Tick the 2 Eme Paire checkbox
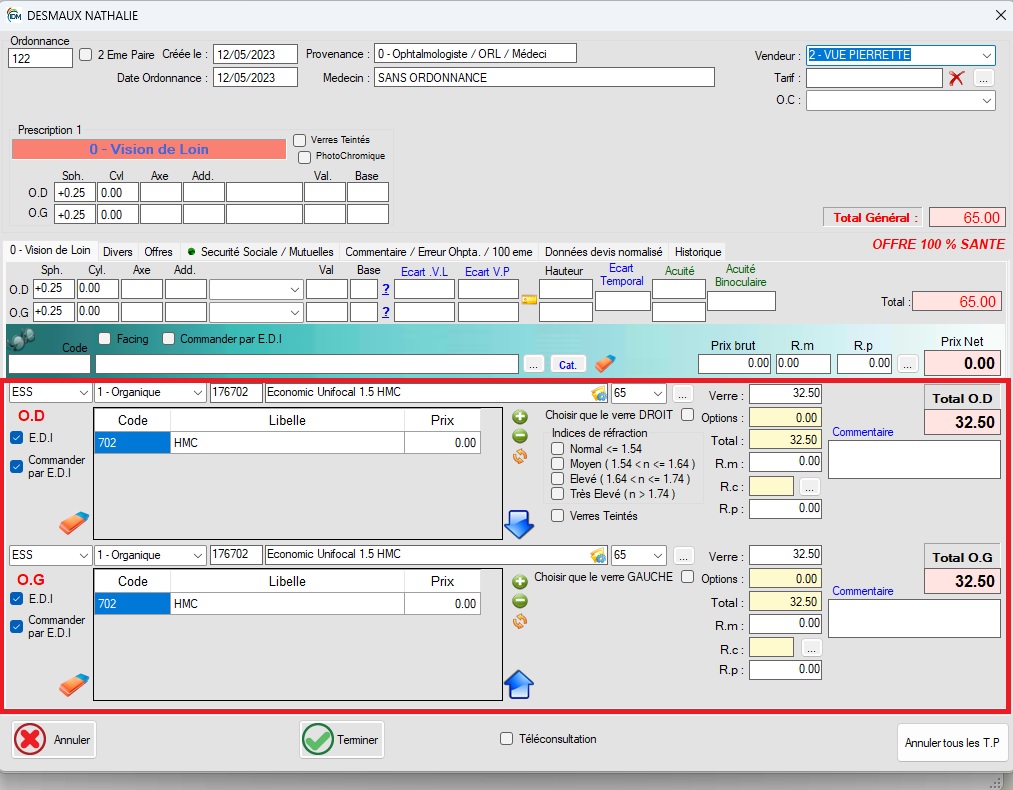This screenshot has height=790, width=1013. pos(86,55)
